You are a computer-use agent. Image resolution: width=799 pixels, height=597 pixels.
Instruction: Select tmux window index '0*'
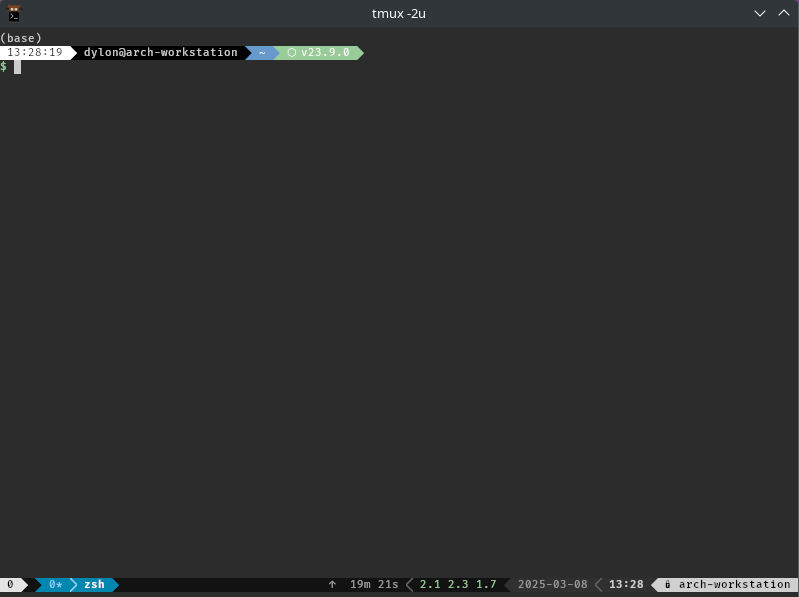click(x=56, y=584)
